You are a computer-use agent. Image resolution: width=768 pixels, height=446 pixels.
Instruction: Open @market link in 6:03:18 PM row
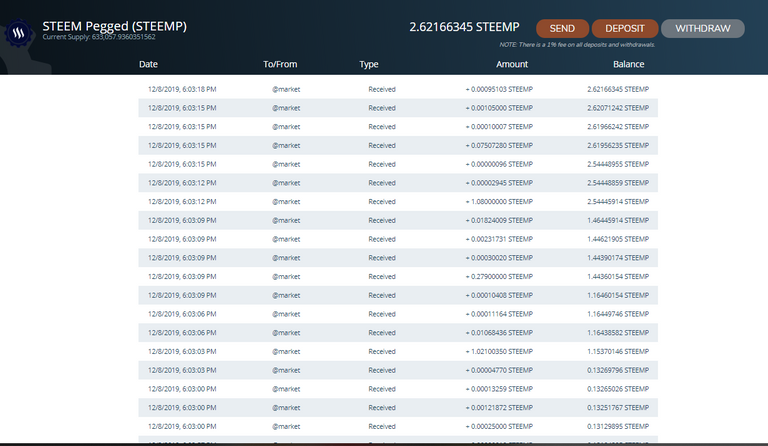tap(286, 90)
